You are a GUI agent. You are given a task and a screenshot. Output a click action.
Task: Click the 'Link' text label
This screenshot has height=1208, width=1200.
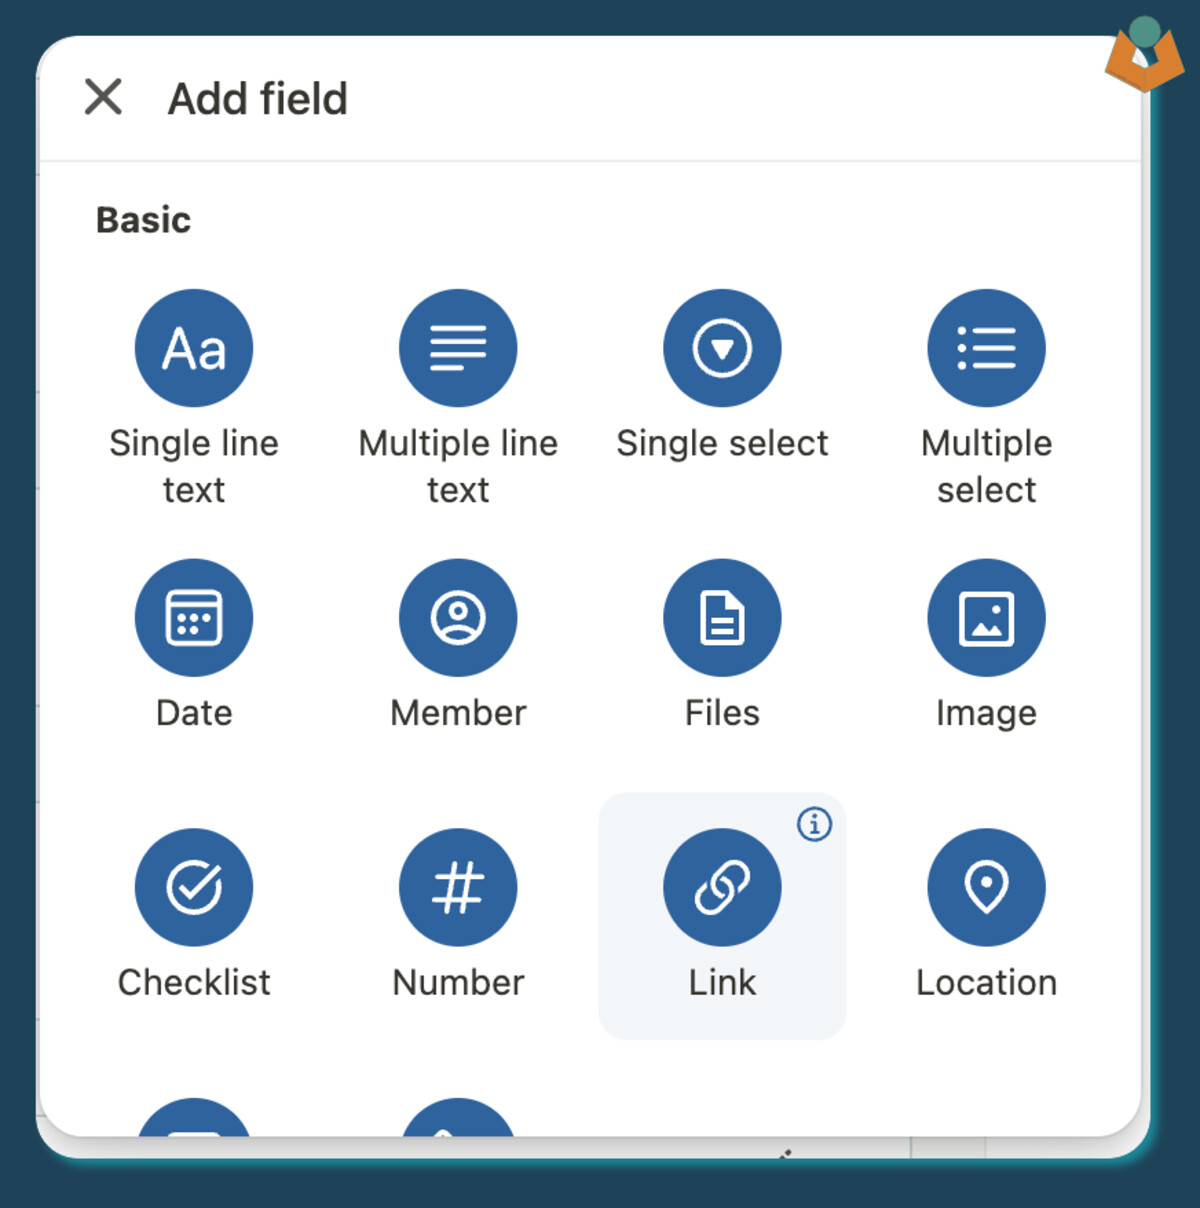click(x=722, y=982)
